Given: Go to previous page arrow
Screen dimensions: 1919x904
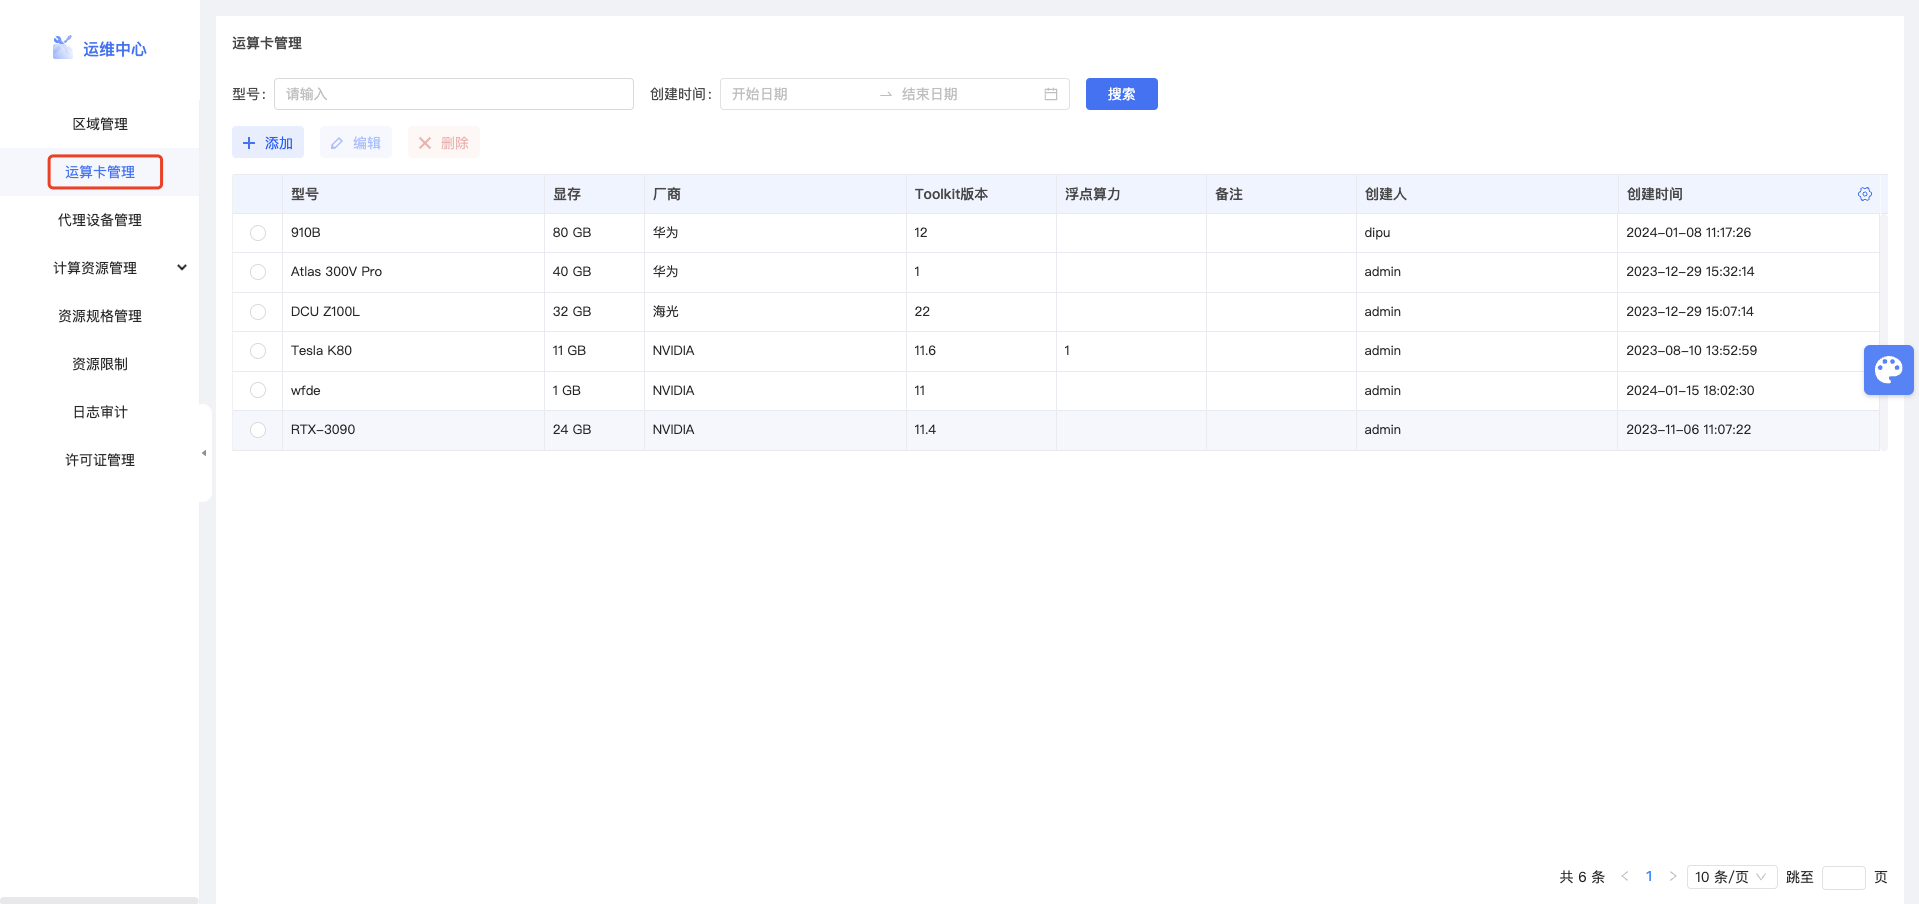Looking at the screenshot, I should click(1625, 876).
